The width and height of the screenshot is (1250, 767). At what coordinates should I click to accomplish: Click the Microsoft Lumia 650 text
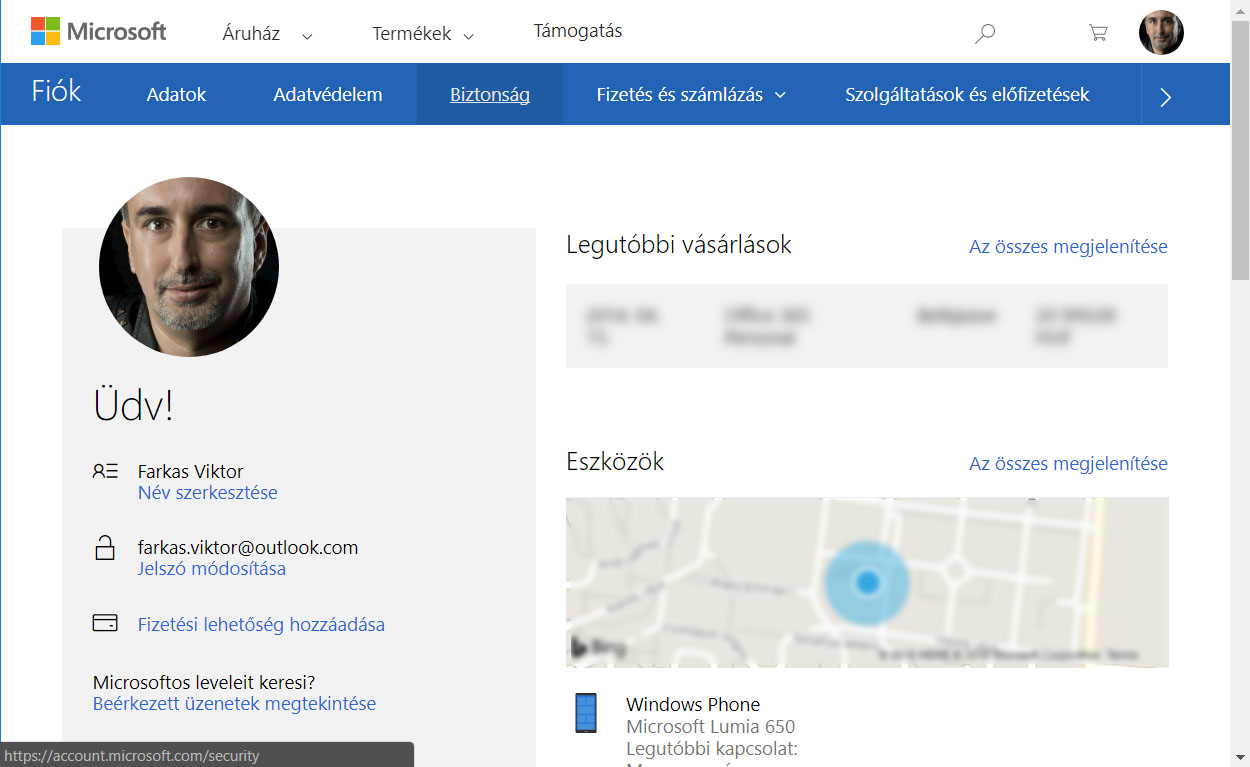tap(711, 727)
